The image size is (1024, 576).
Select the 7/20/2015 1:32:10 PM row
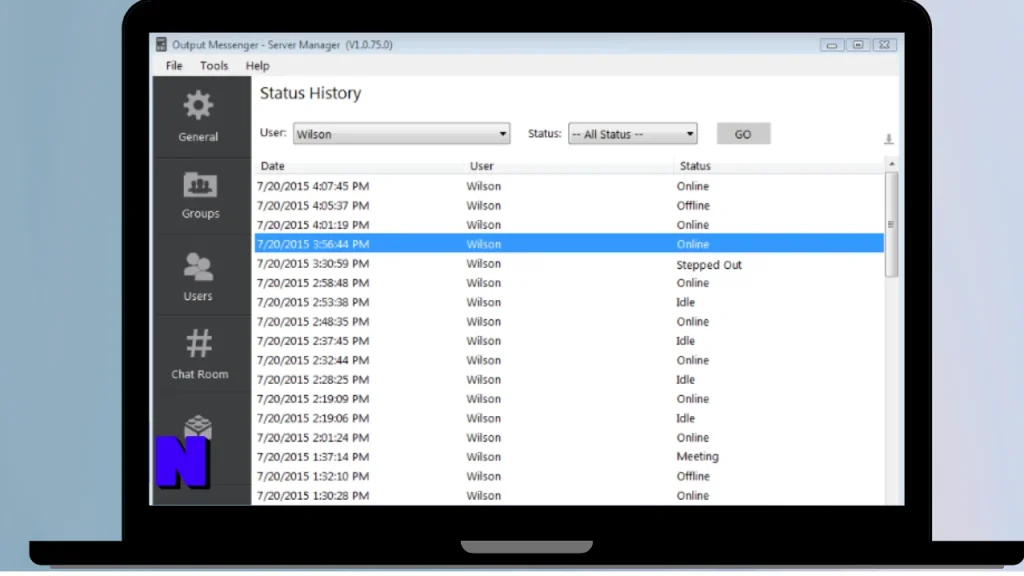click(569, 476)
